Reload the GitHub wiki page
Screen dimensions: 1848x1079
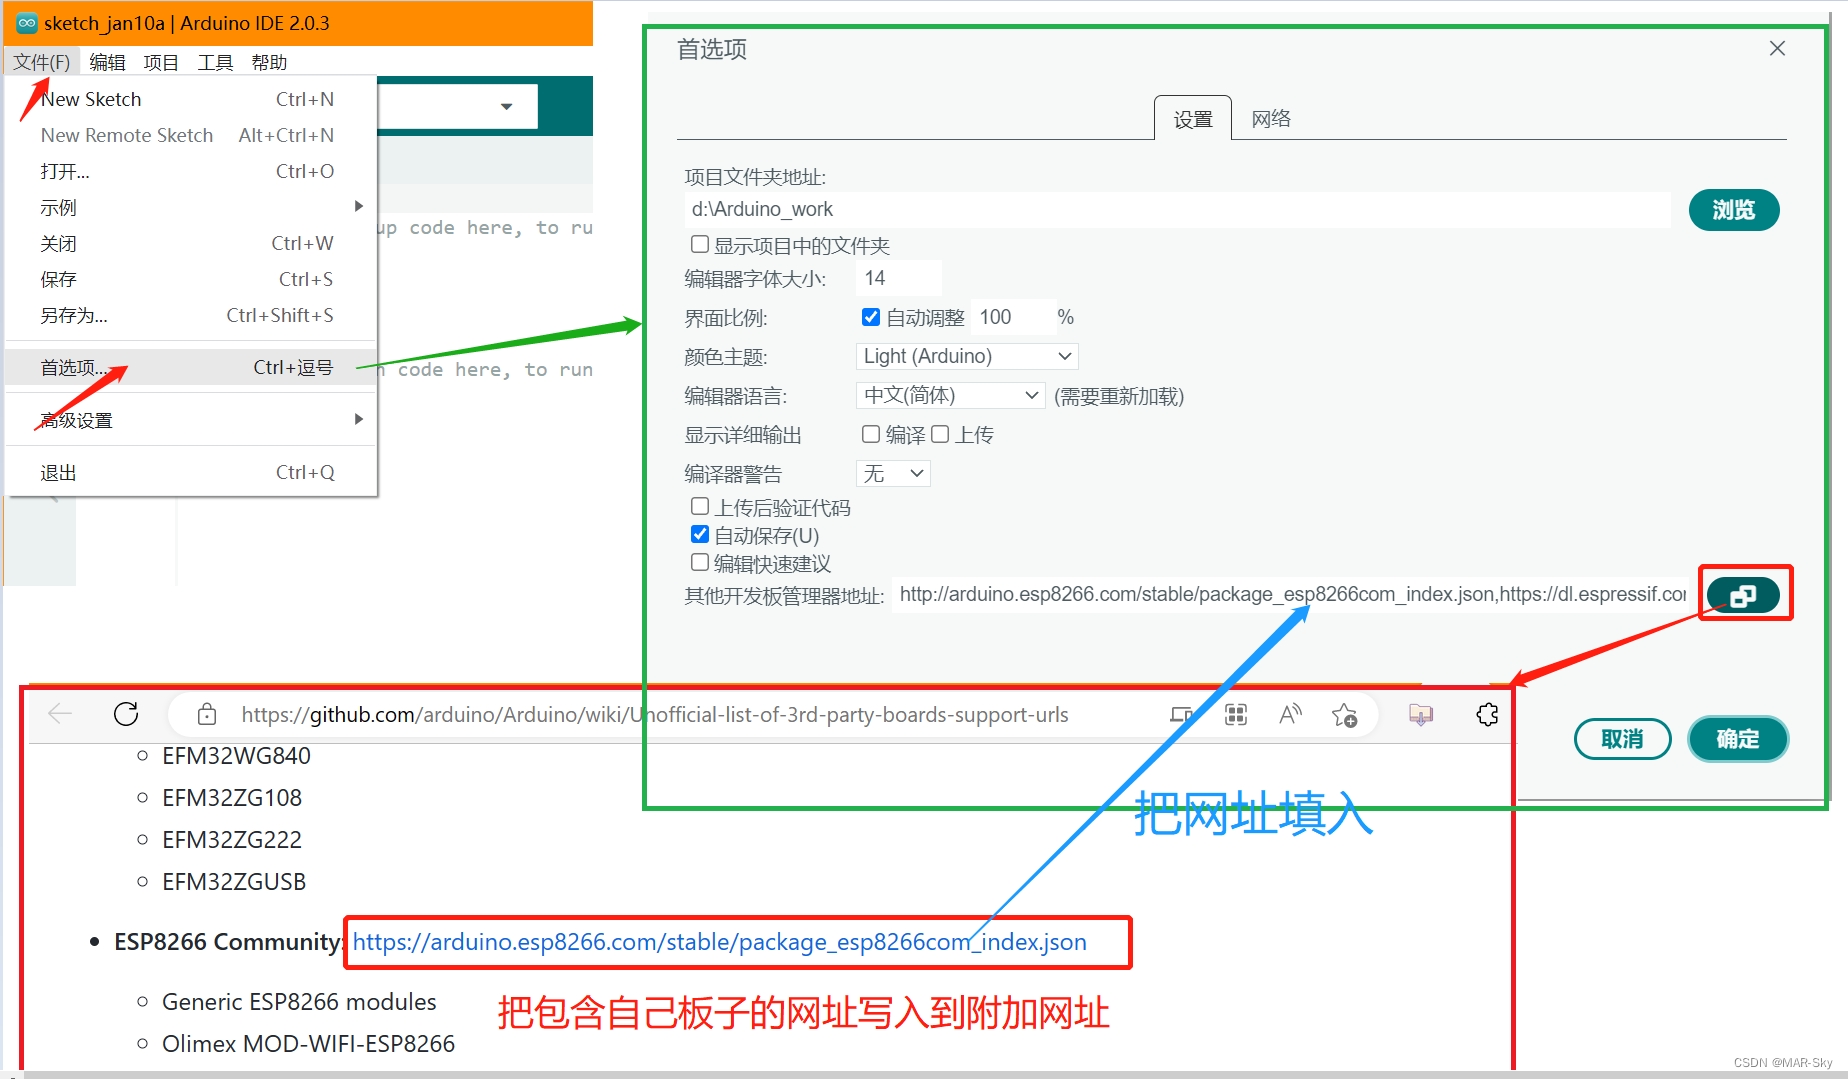(126, 714)
